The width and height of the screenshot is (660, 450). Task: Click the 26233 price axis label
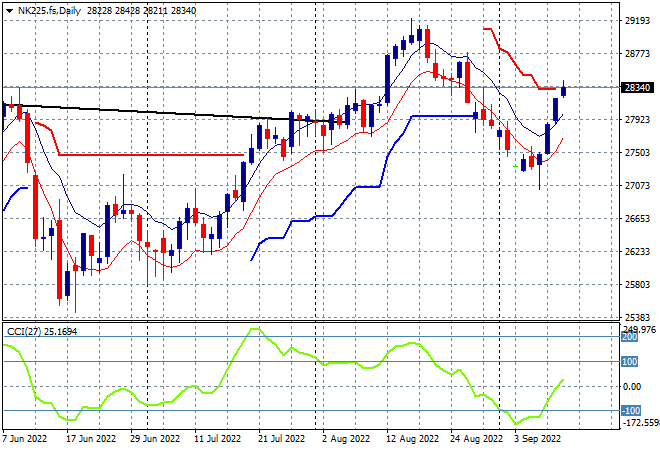click(x=637, y=251)
